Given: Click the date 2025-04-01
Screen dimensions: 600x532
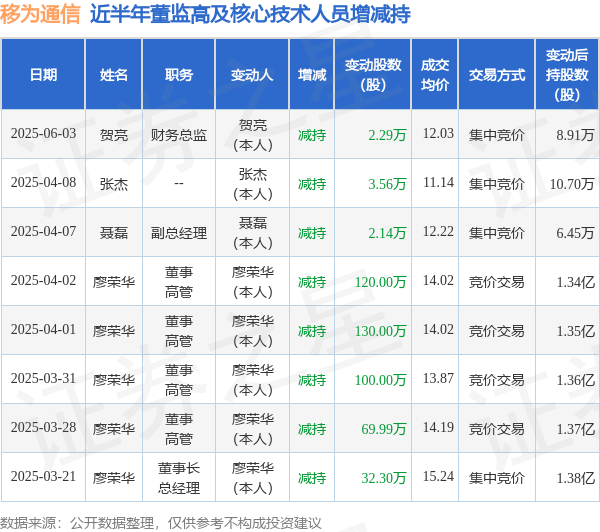Looking at the screenshot, I should [43, 330].
